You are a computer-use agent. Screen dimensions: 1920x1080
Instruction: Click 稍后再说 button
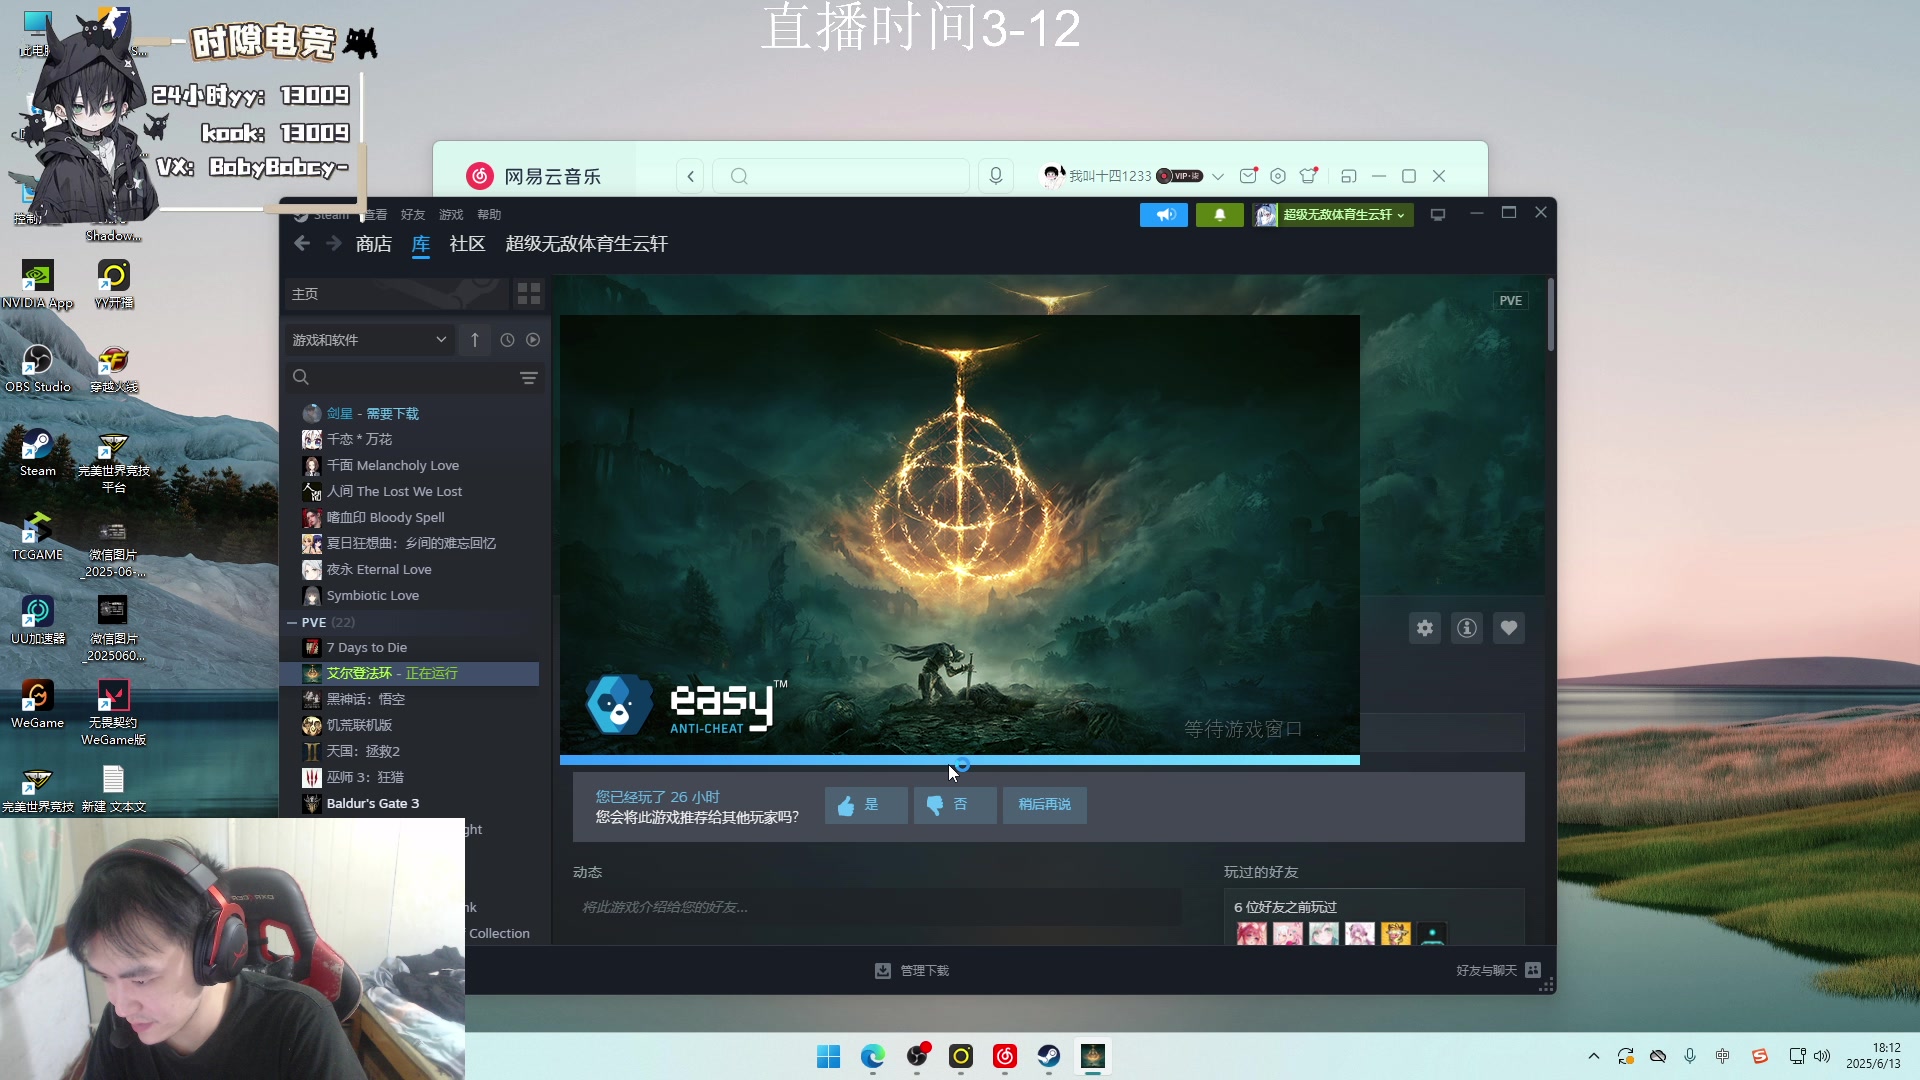(1045, 805)
